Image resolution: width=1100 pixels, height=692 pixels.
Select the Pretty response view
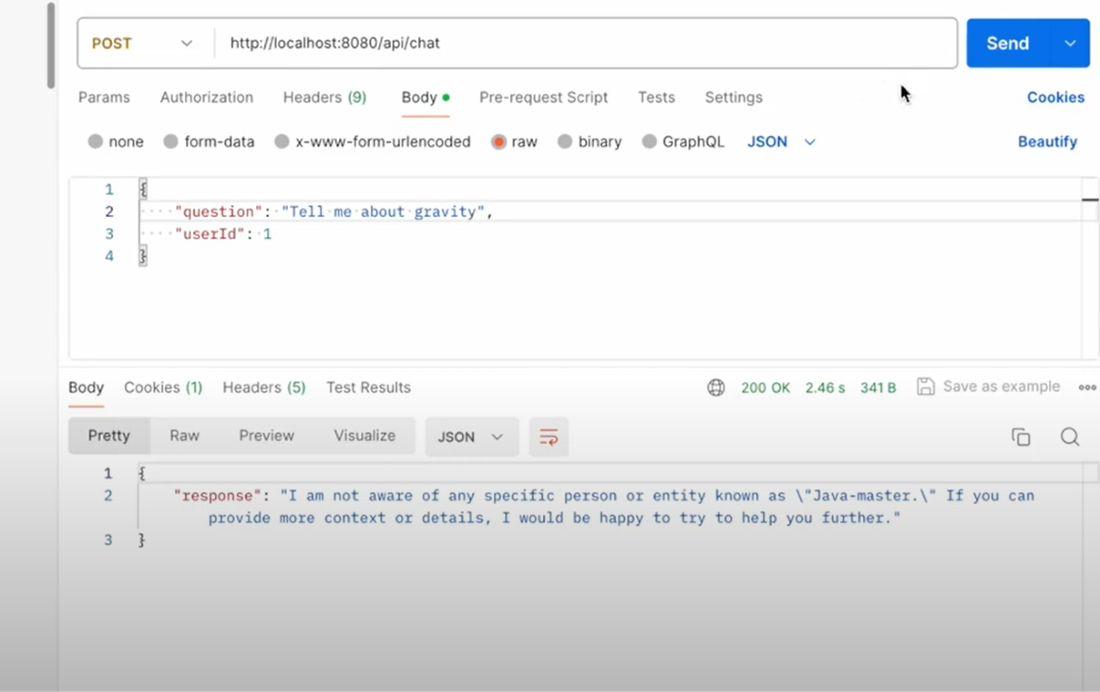pyautogui.click(x=109, y=436)
